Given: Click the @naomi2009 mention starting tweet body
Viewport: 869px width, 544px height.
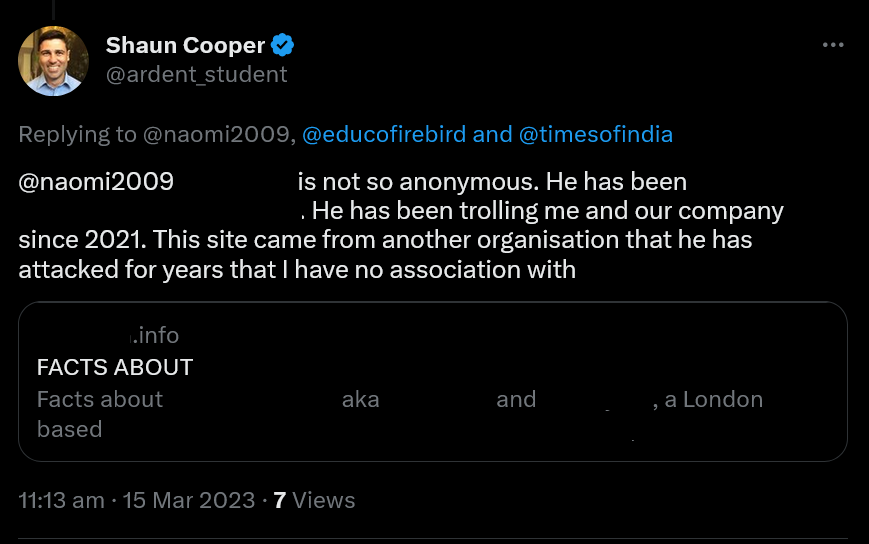Looking at the screenshot, I should (x=96, y=183).
